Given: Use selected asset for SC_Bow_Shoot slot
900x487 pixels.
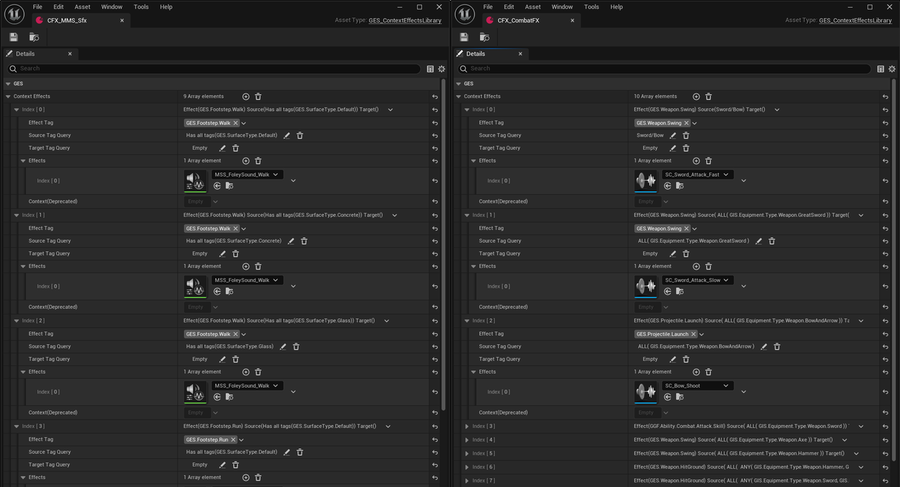Looking at the screenshot, I should click(x=668, y=397).
